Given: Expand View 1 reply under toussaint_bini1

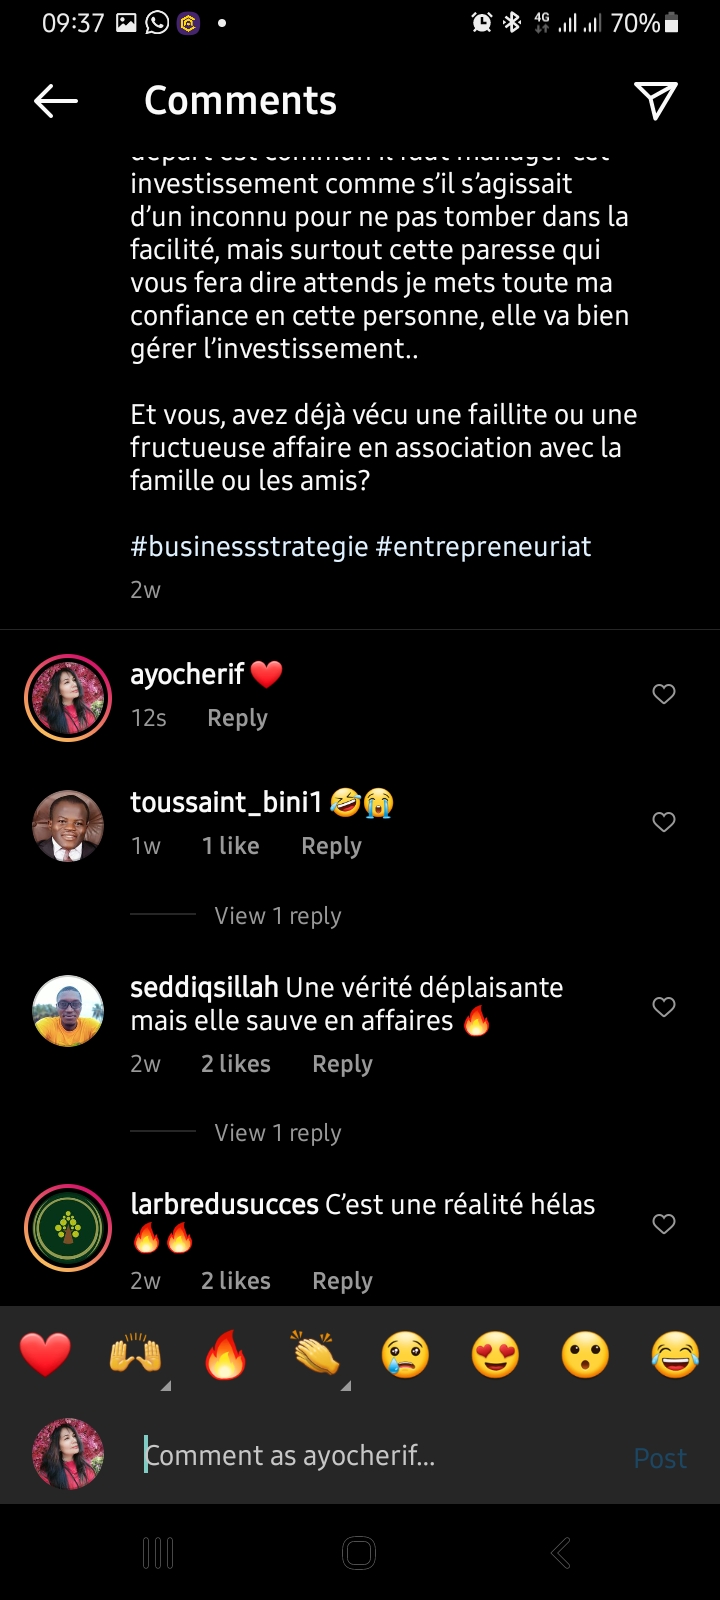Looking at the screenshot, I should pos(278,916).
